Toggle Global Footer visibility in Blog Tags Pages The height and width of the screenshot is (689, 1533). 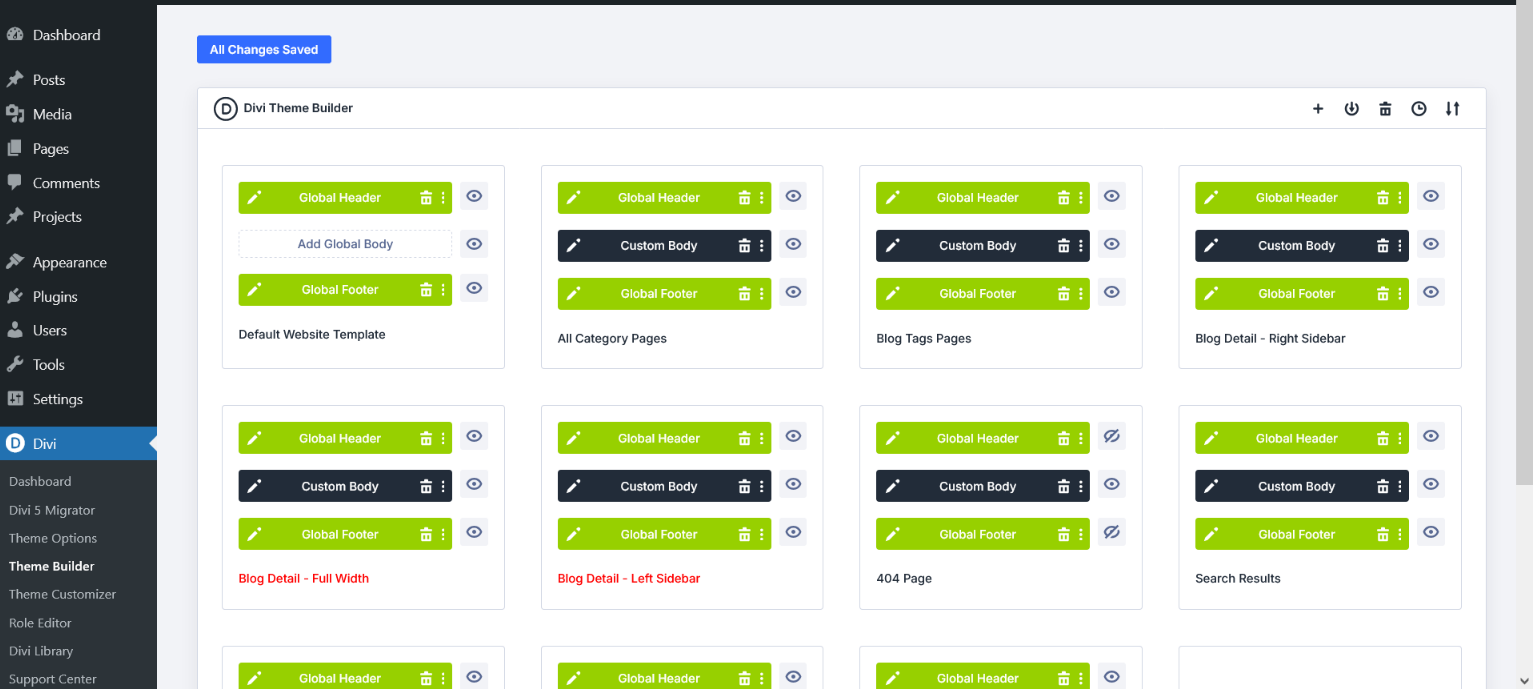tap(1112, 292)
